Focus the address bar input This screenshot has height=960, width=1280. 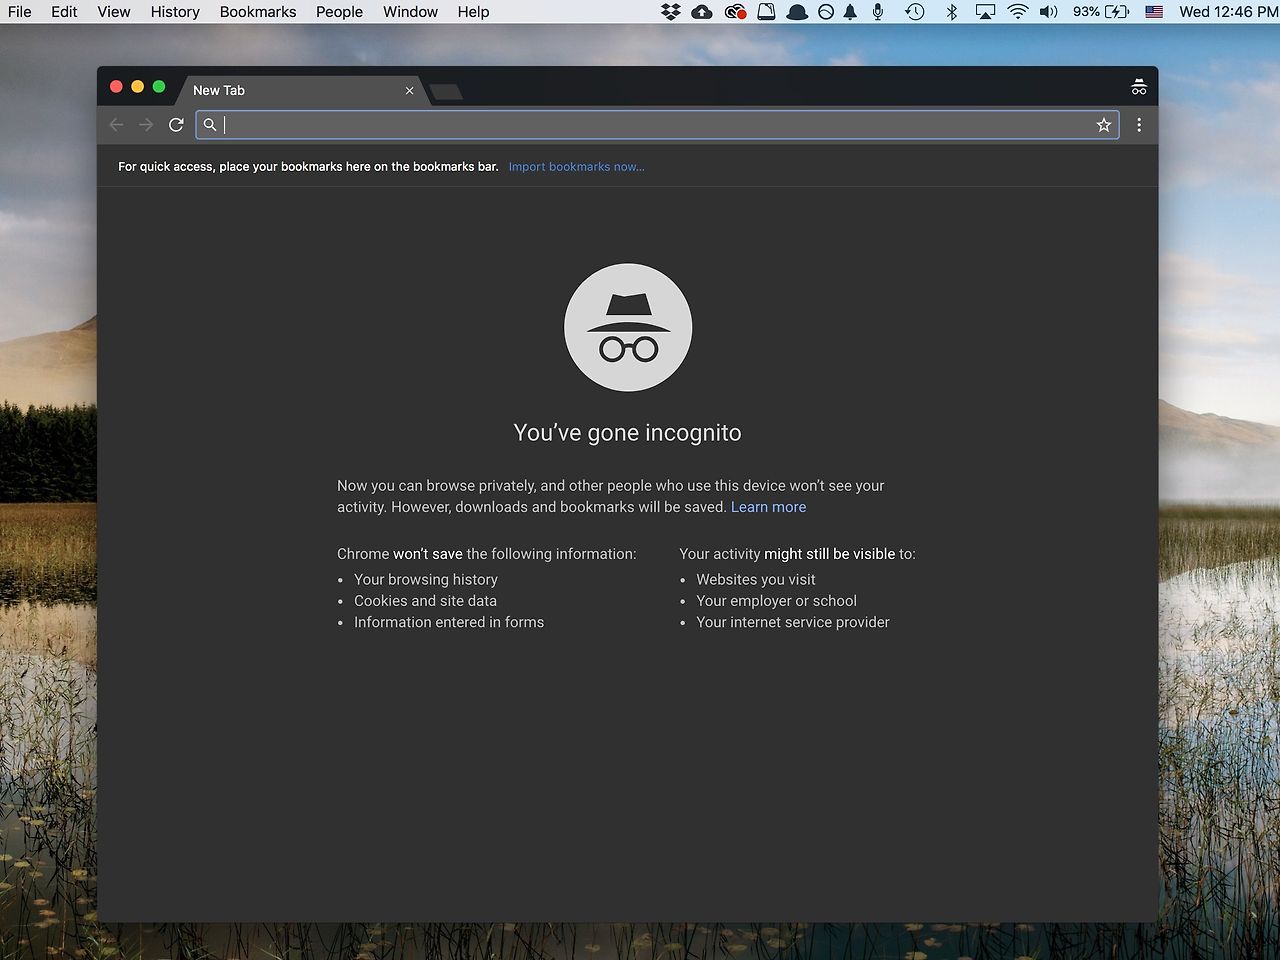click(x=657, y=125)
